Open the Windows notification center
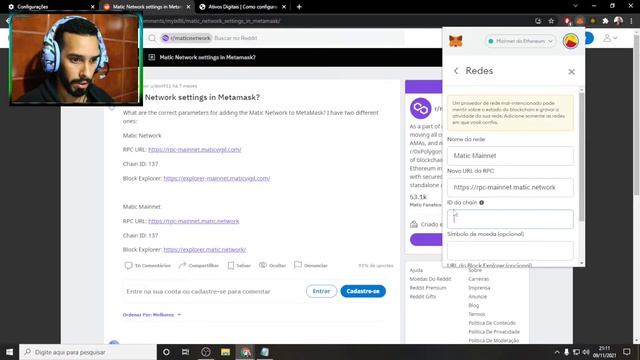Image resolution: width=640 pixels, height=360 pixels. 627,352
